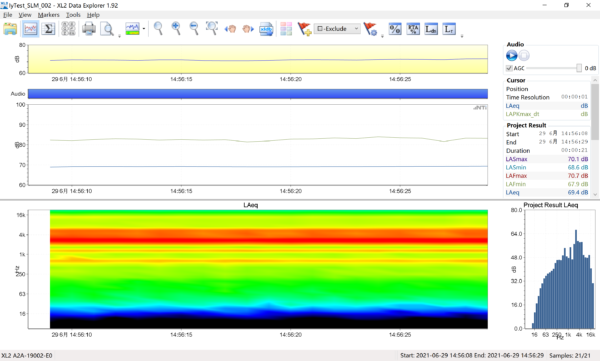Open the percent statistics icon
The height and width of the screenshot is (361, 600).
click(395, 29)
